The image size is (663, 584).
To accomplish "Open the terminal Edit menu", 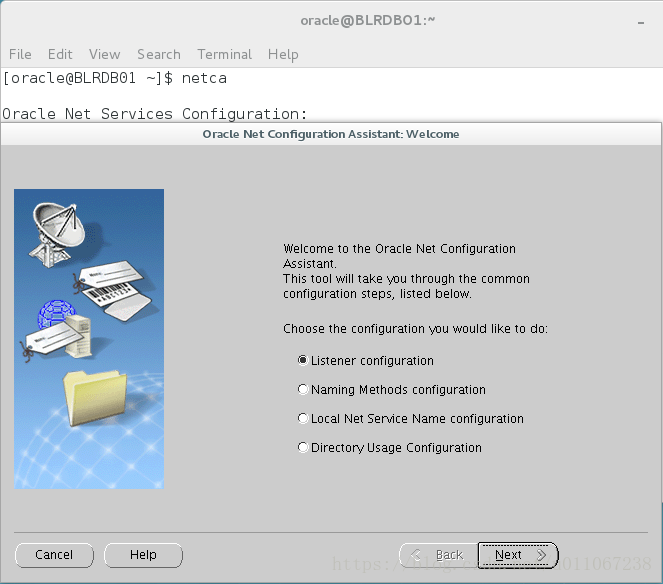I will coord(60,54).
